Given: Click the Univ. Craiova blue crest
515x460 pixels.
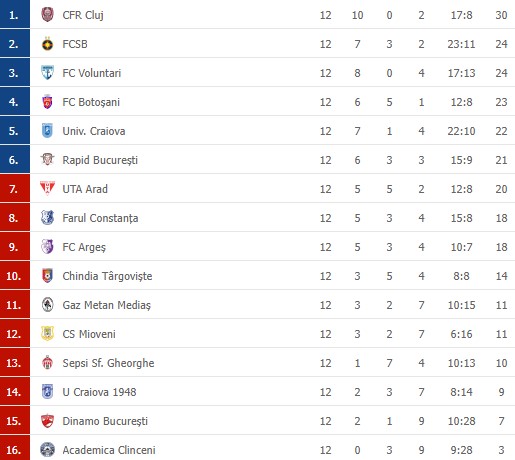Looking at the screenshot, I should (x=47, y=131).
